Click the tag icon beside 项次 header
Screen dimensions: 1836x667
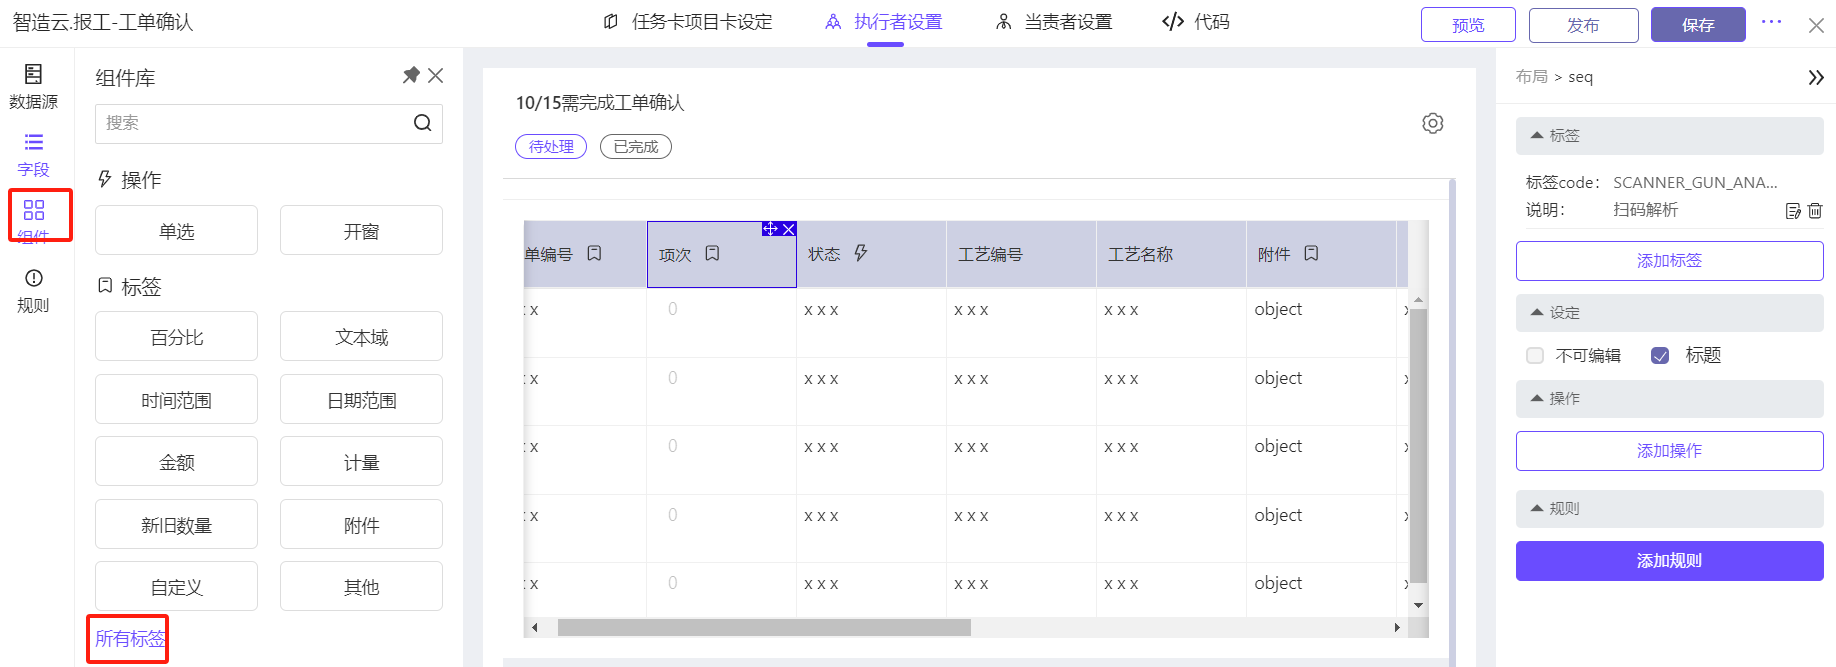click(712, 254)
